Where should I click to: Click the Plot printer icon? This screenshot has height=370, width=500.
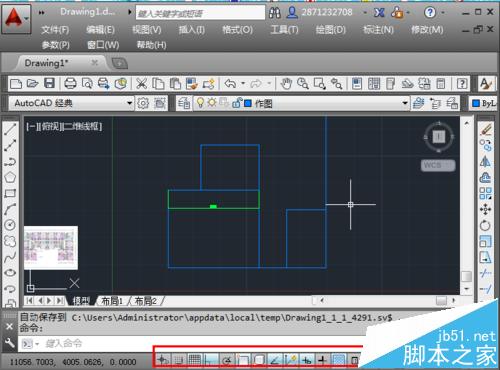70,83
